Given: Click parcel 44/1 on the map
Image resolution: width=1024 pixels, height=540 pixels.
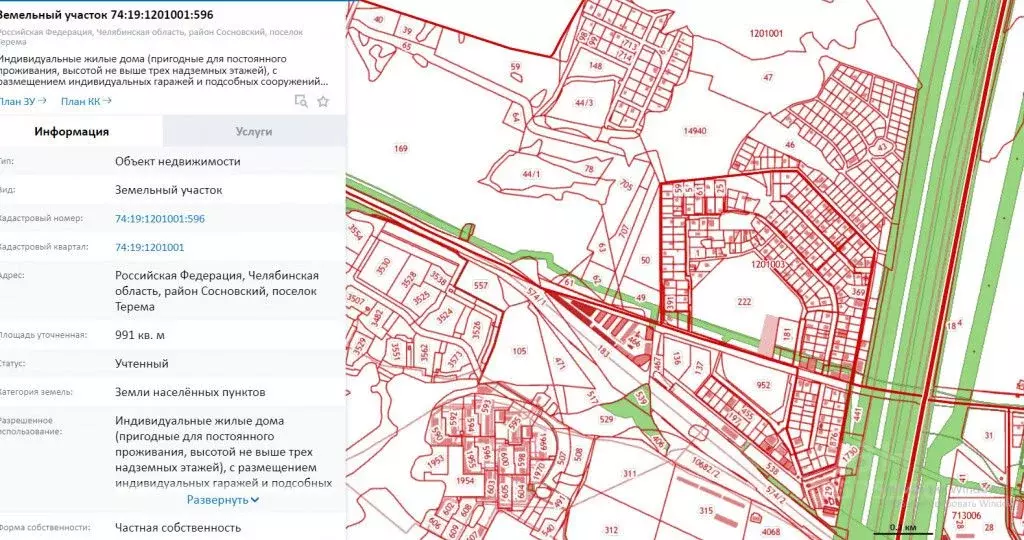Looking at the screenshot, I should coord(532,174).
